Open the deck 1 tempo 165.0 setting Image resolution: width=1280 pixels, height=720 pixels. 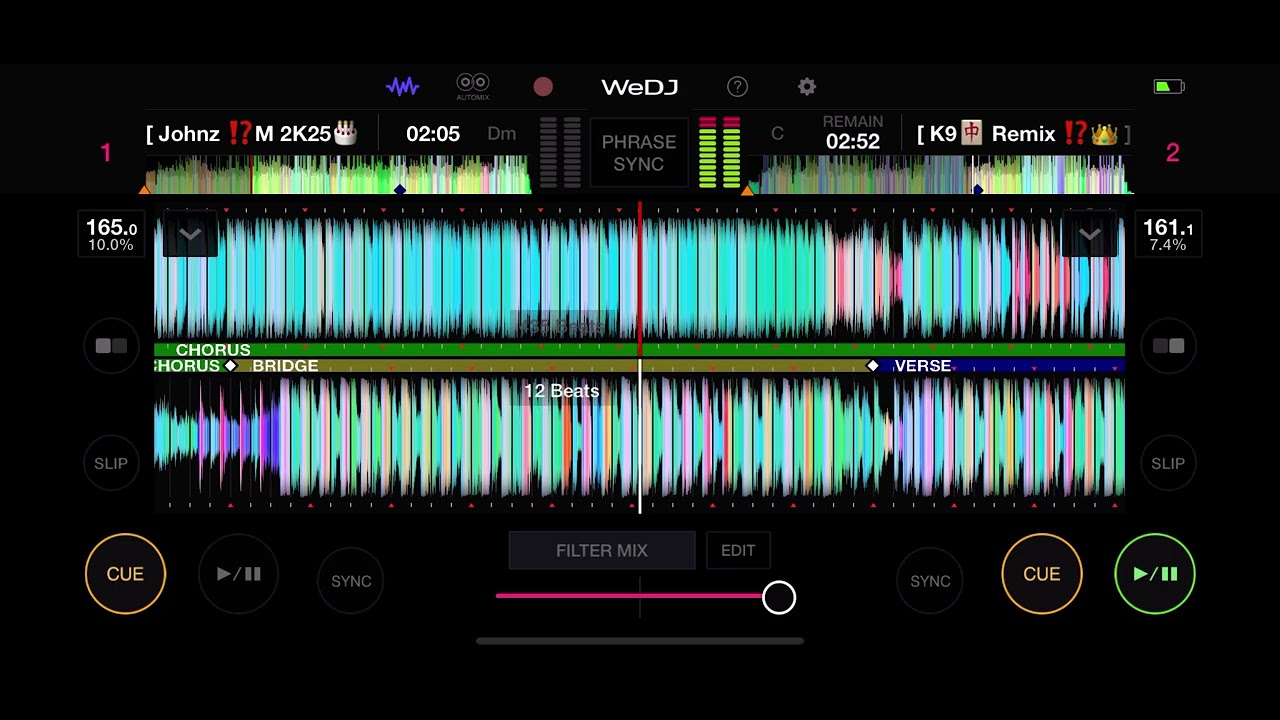[x=111, y=235]
